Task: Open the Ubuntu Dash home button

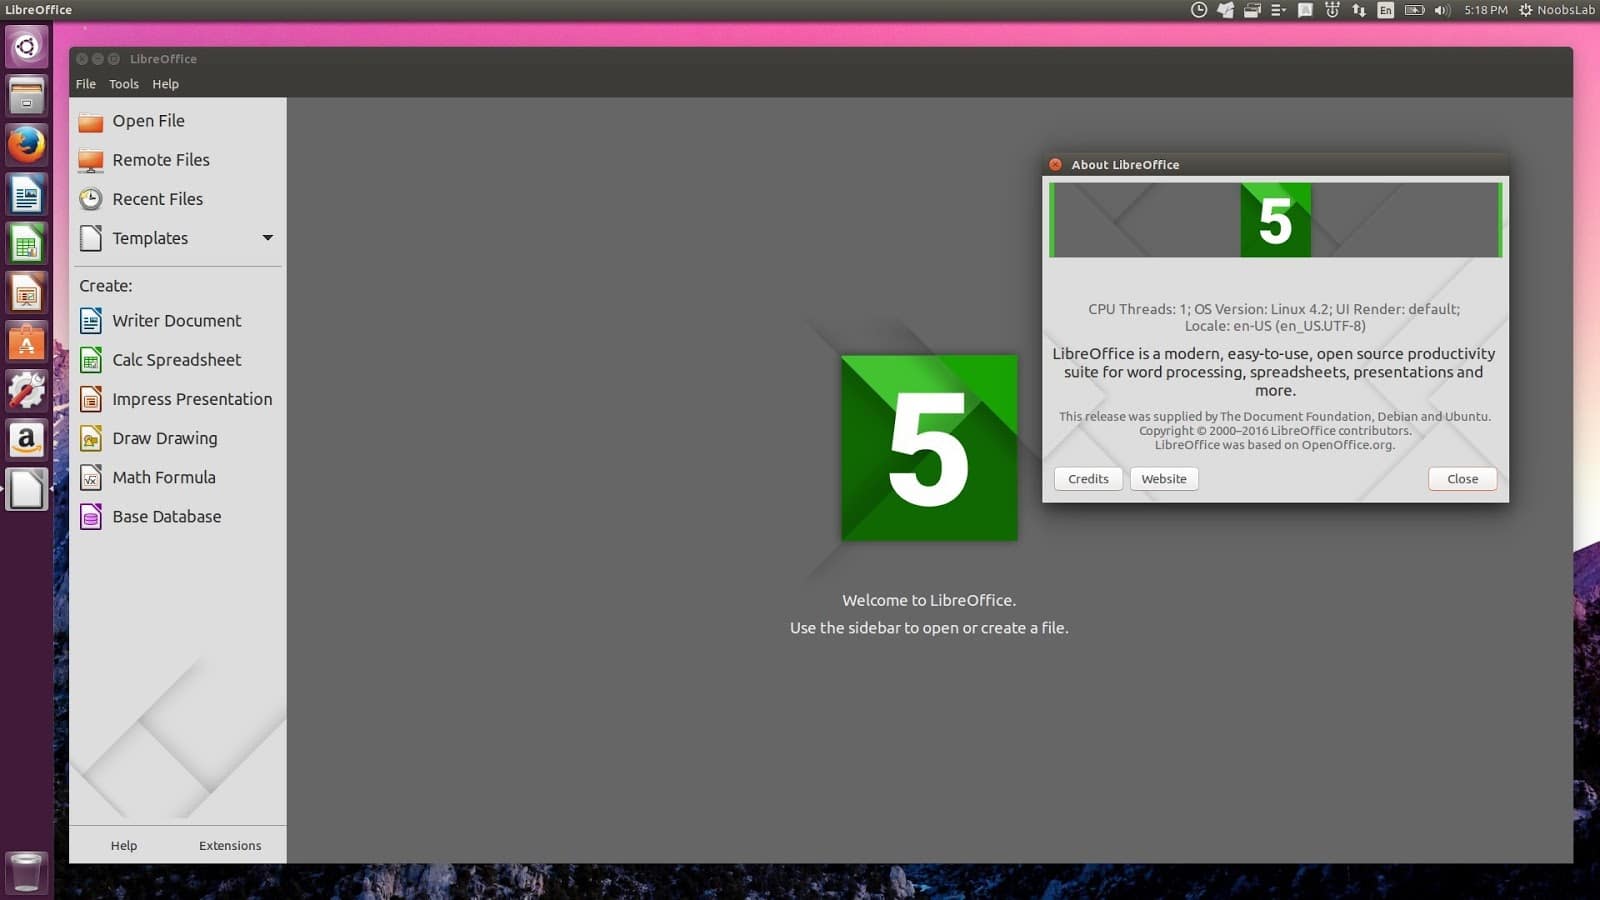Action: [27, 47]
